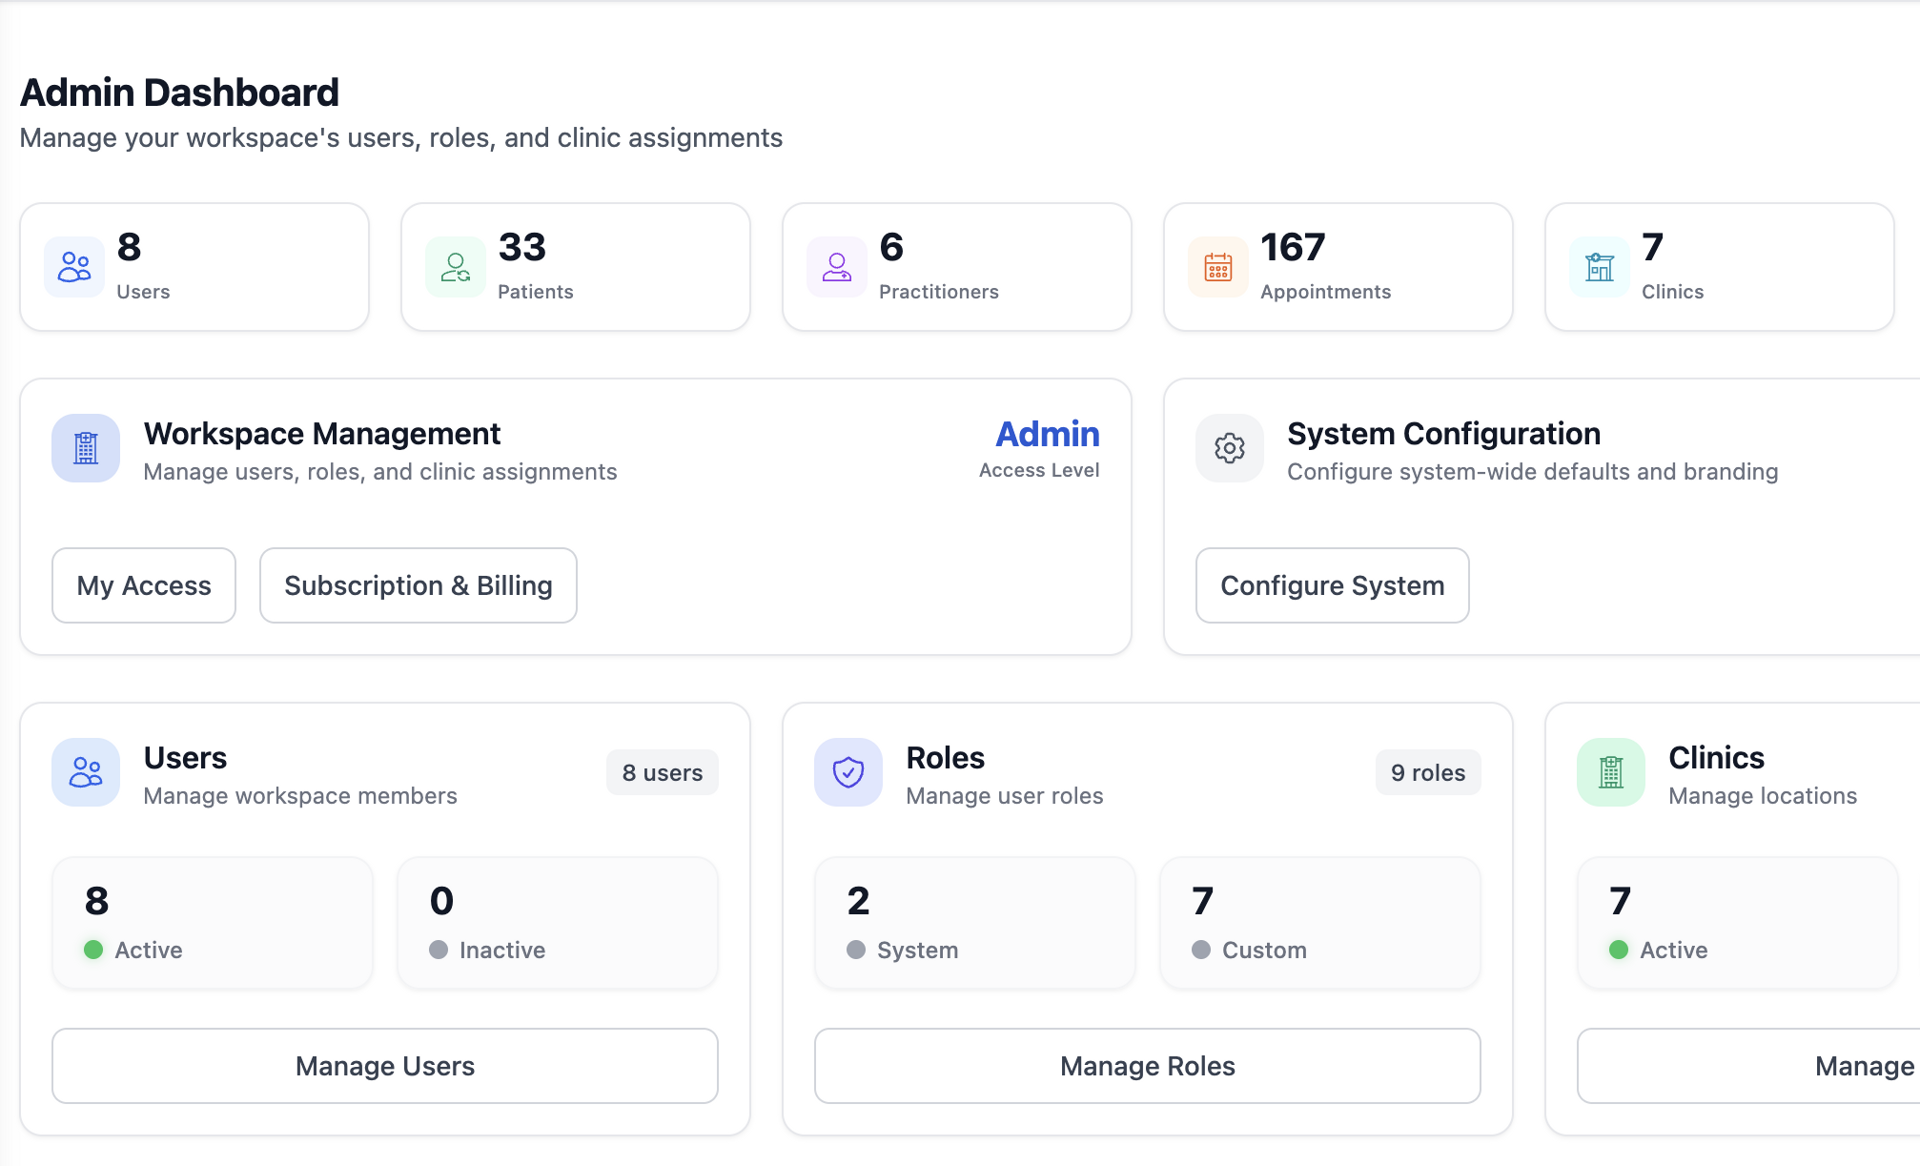Viewport: 1920px width, 1166px height.
Task: Open My Access
Action: (143, 585)
